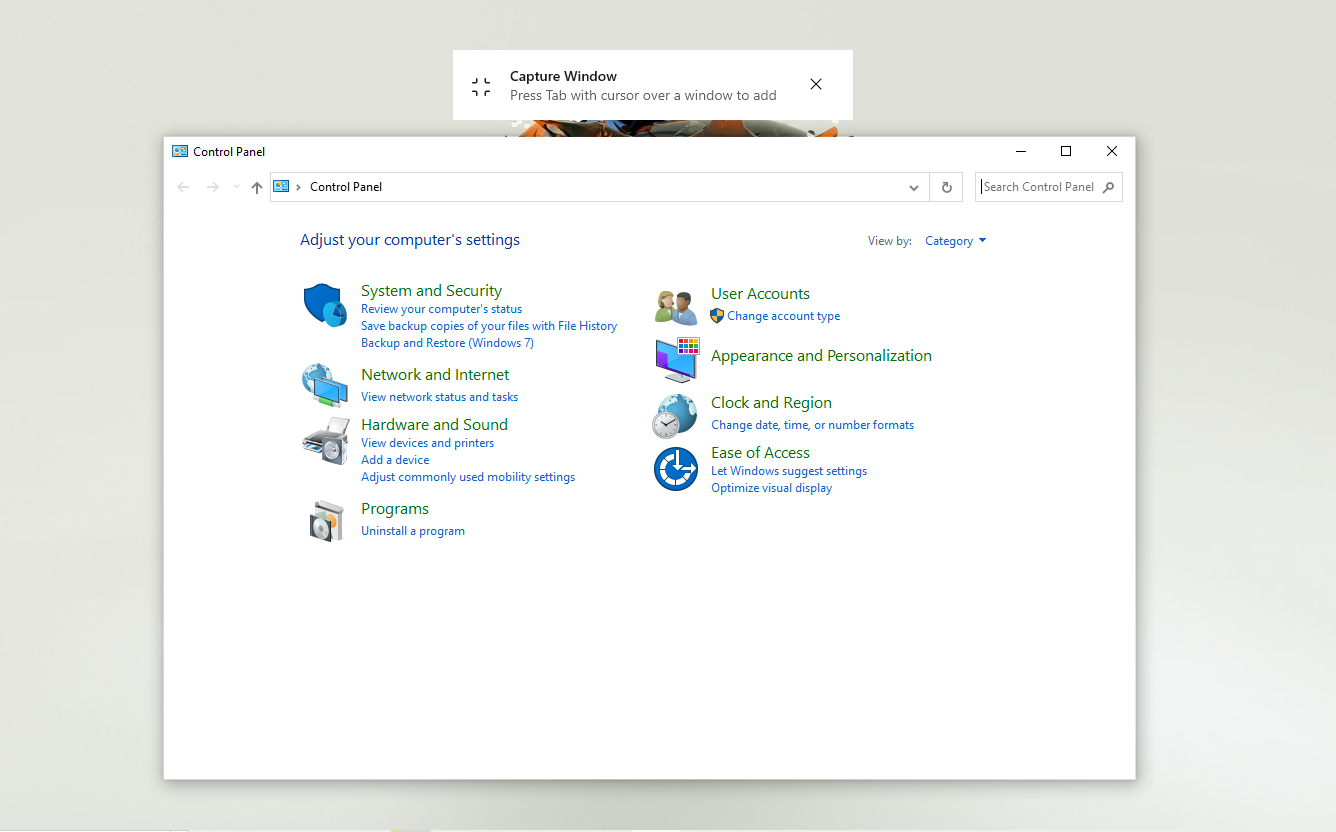Select View network status and tasks
The width and height of the screenshot is (1336, 832).
[x=439, y=397]
